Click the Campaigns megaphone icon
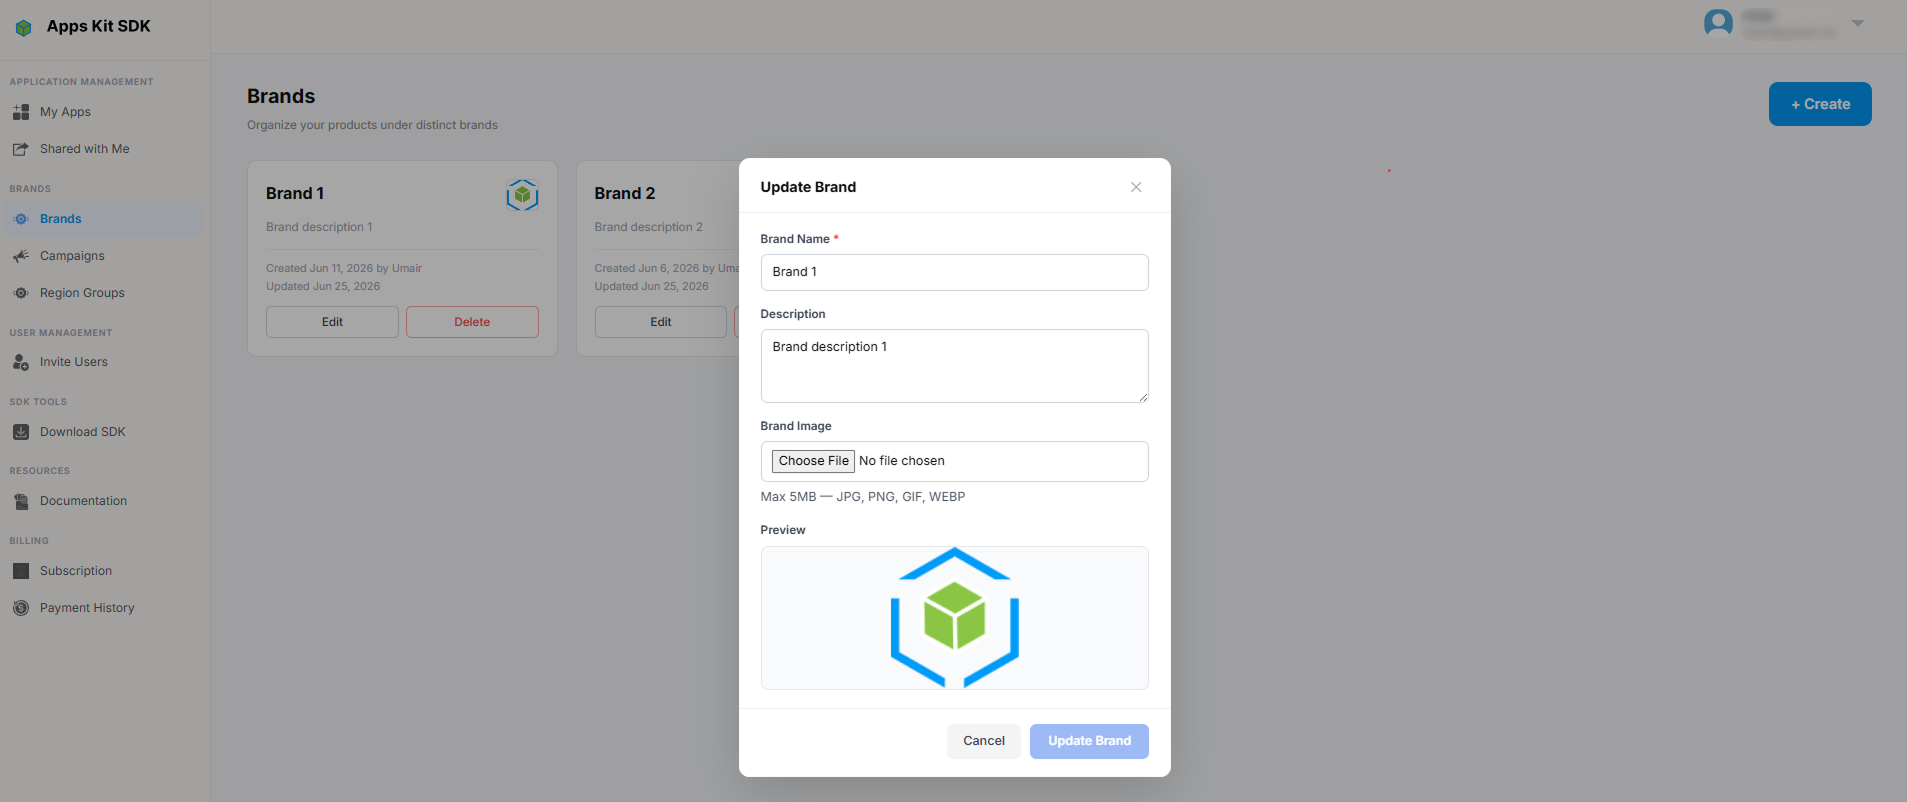Screen dimensions: 1907x802 pyautogui.click(x=21, y=256)
